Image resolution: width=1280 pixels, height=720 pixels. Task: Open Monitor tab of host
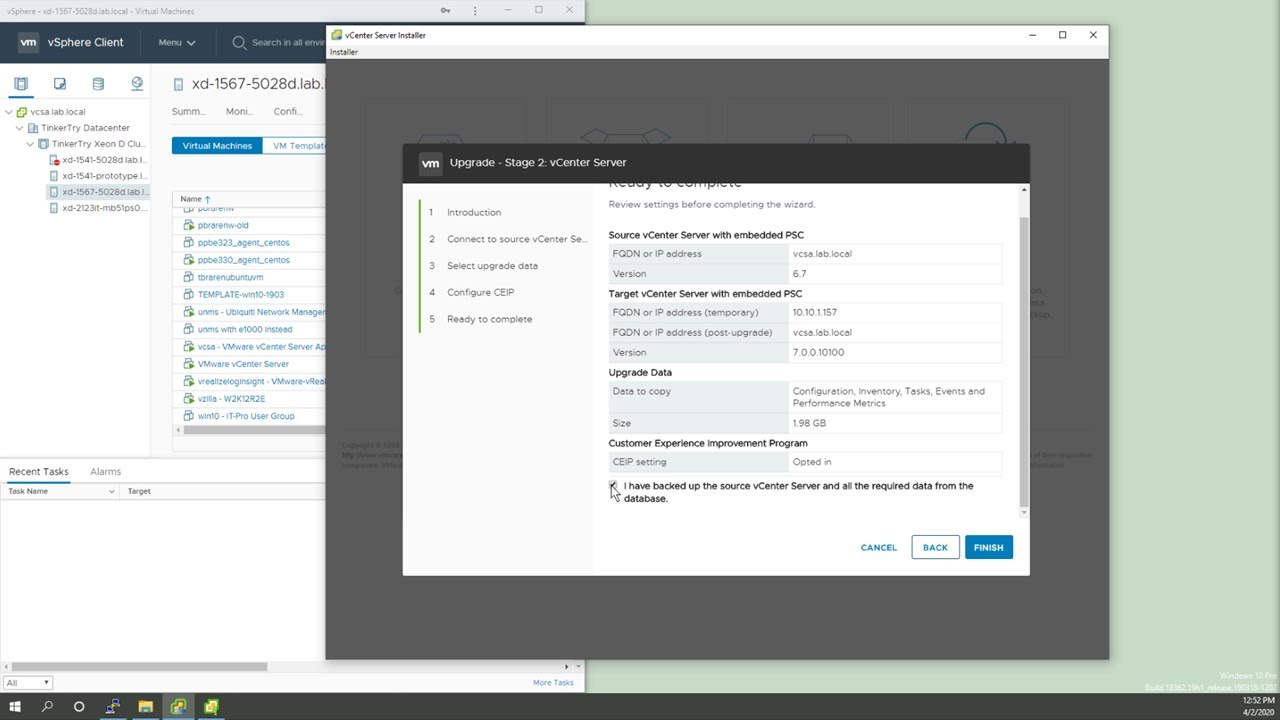[238, 111]
